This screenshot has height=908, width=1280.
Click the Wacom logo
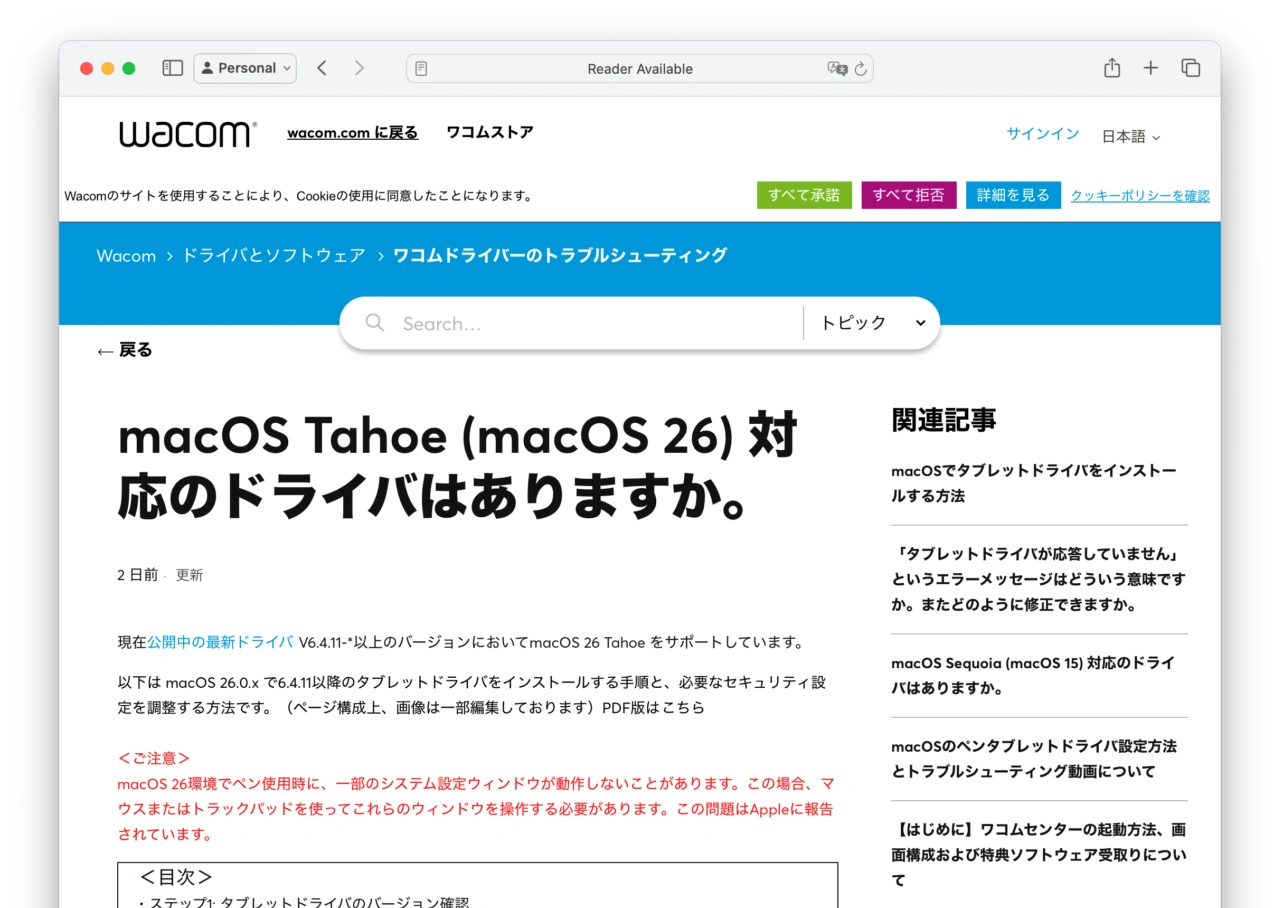click(x=186, y=133)
